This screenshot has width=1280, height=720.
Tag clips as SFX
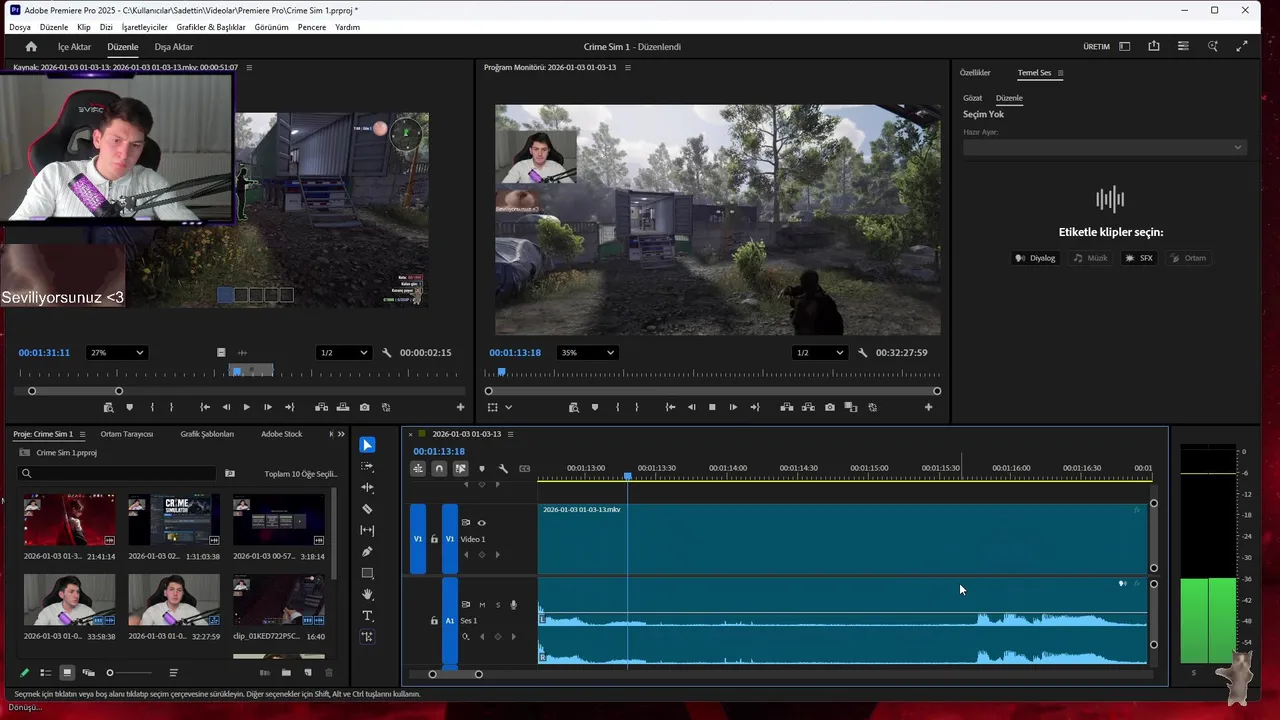tap(1139, 258)
